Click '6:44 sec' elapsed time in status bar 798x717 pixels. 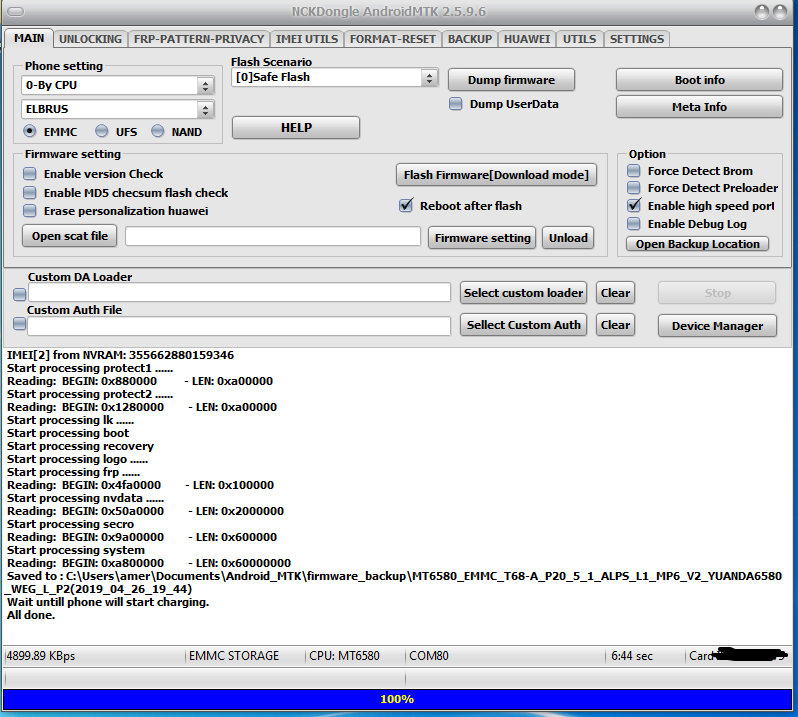point(632,656)
